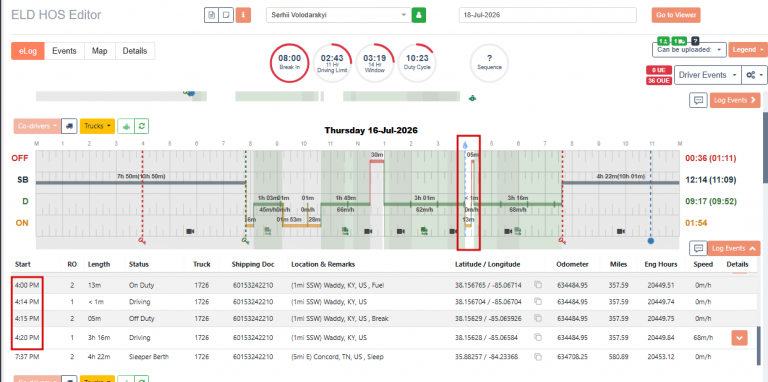Click the green document icon under the 3h 16m drive
This screenshot has height=382, width=768.
pyautogui.click(x=517, y=231)
